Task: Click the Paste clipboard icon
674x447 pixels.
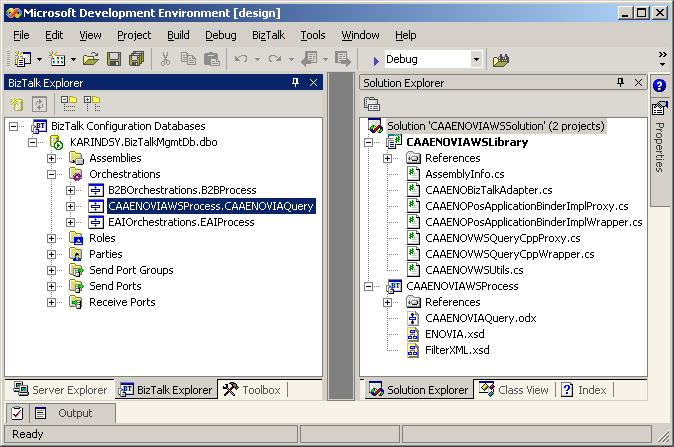Action: pyautogui.click(x=211, y=59)
